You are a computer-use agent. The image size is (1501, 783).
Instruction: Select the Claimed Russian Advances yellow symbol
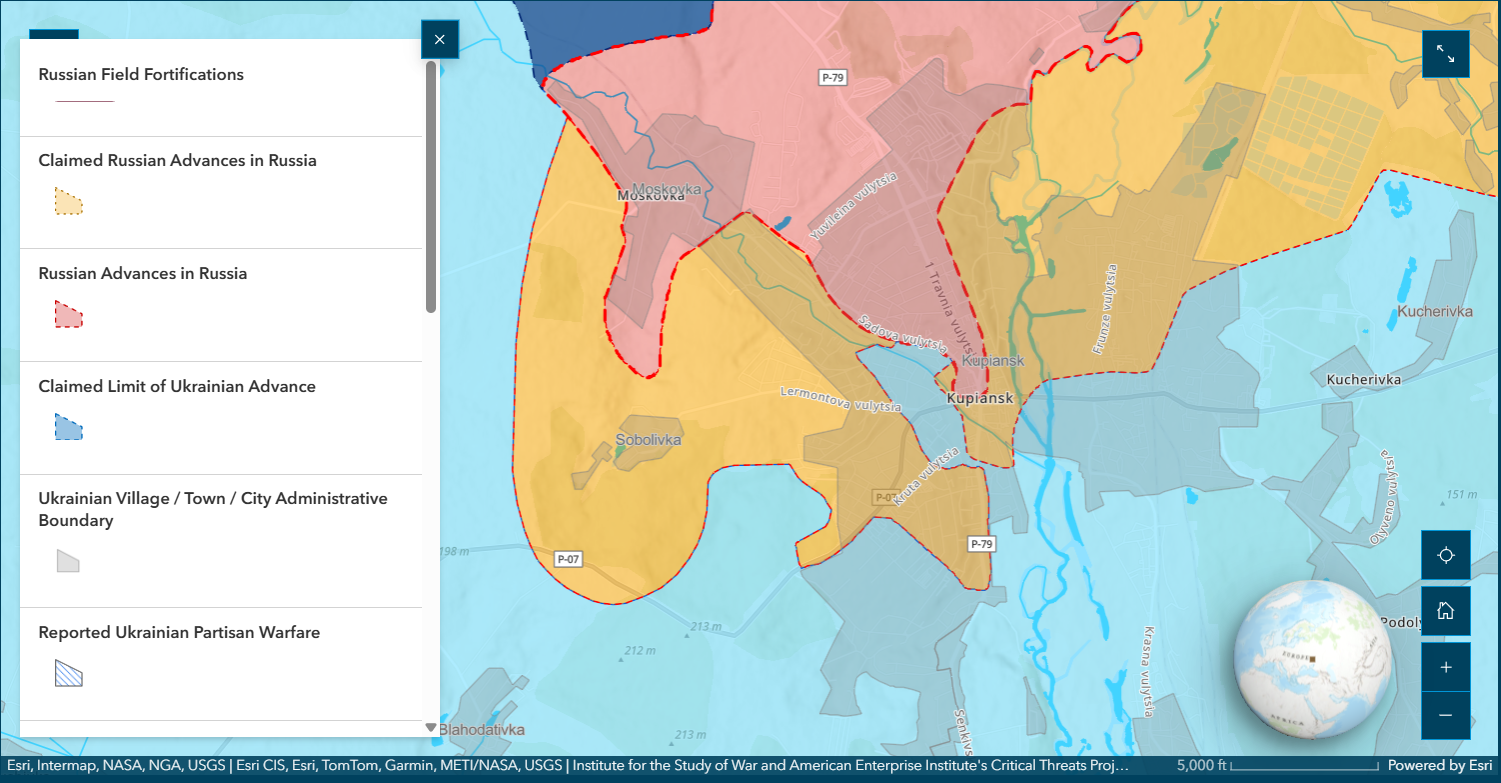click(68, 201)
